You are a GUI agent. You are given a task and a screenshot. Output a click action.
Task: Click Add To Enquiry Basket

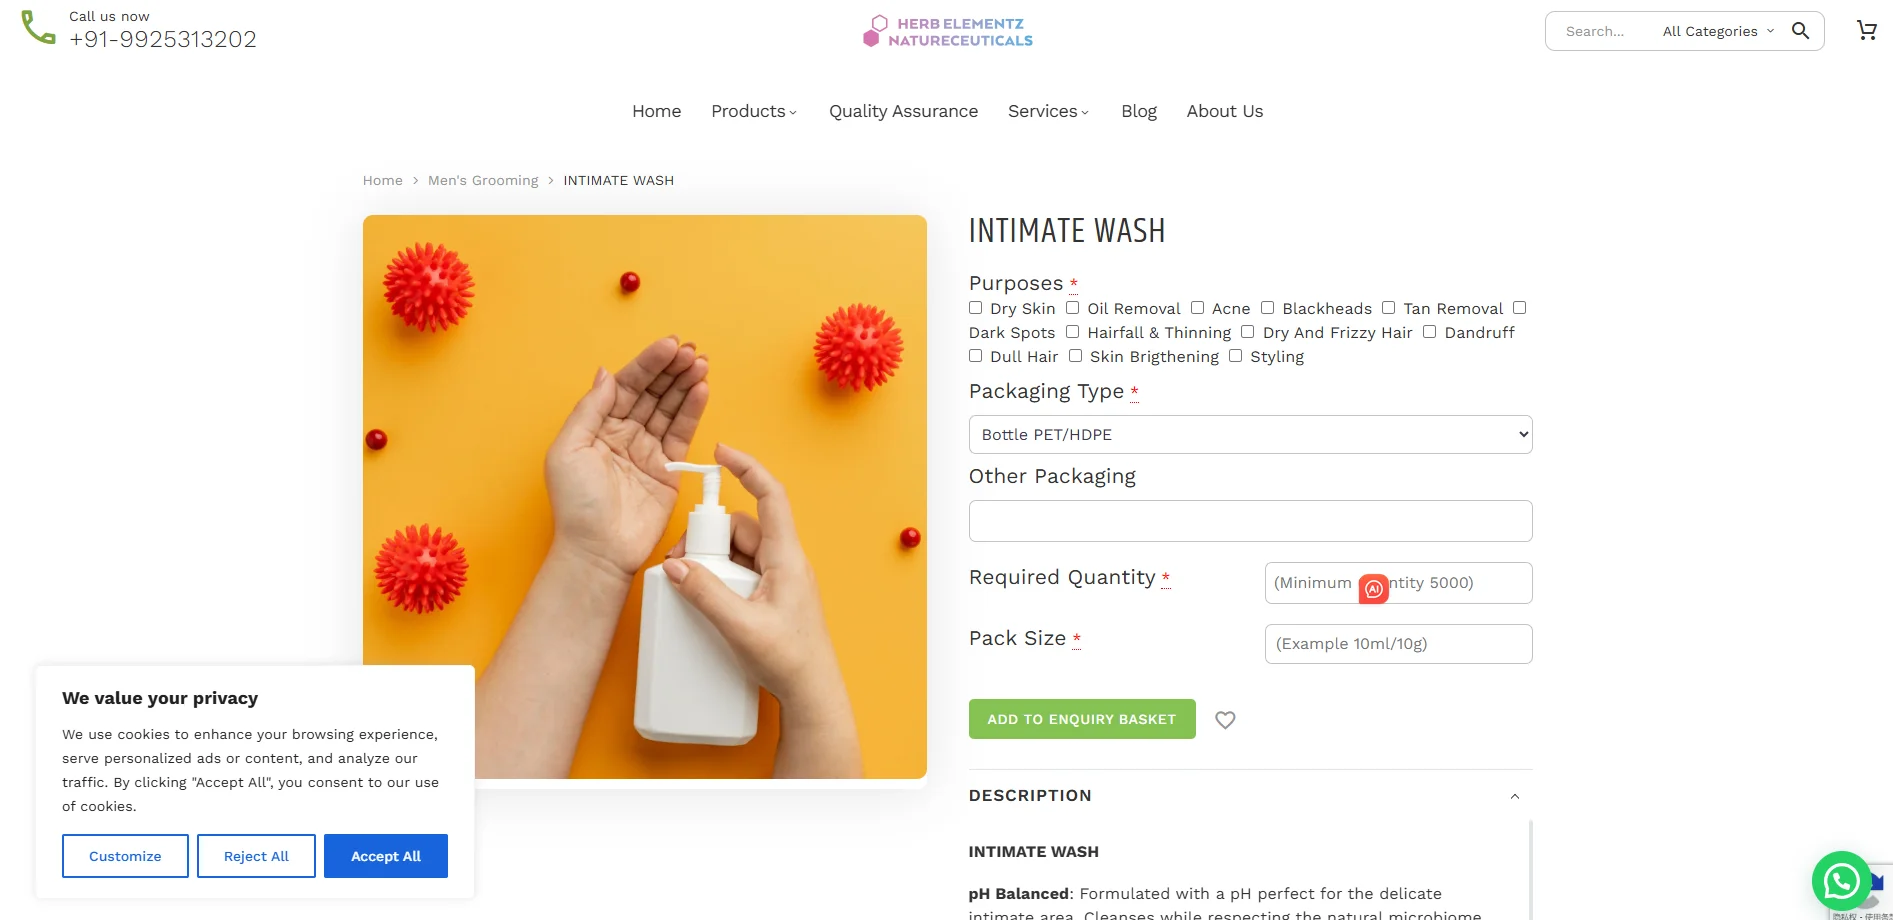coord(1081,719)
